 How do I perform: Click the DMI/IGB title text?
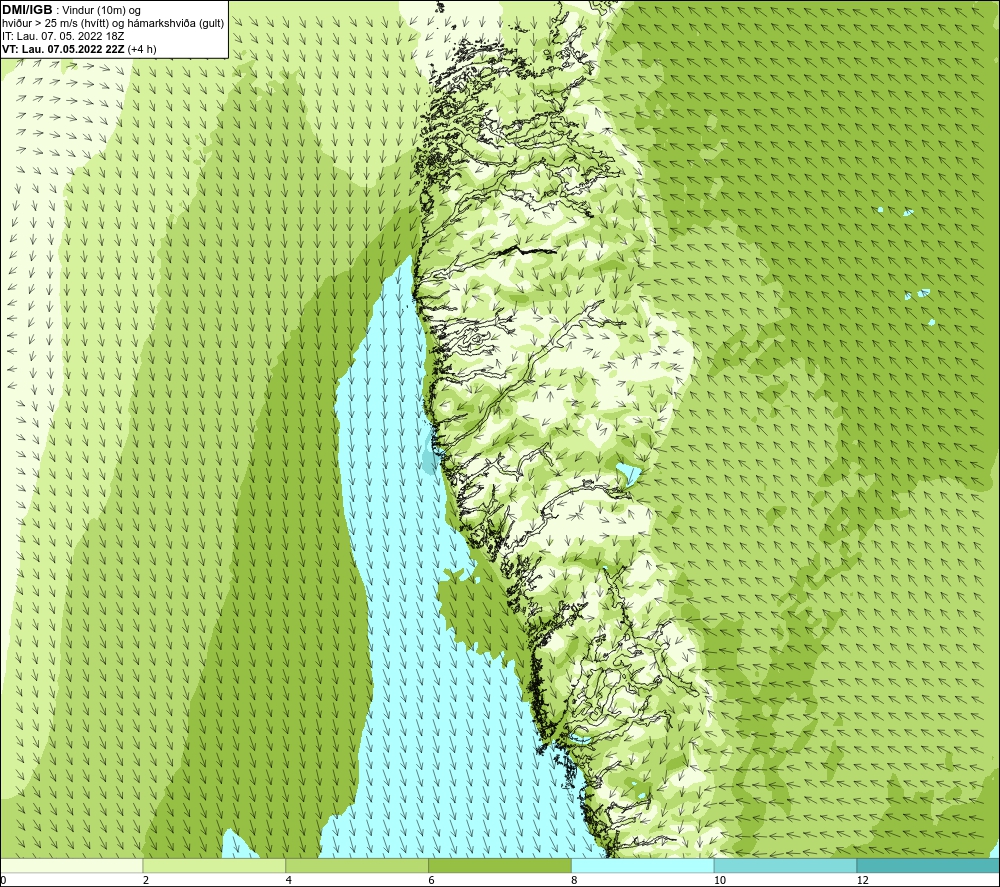(27, 10)
